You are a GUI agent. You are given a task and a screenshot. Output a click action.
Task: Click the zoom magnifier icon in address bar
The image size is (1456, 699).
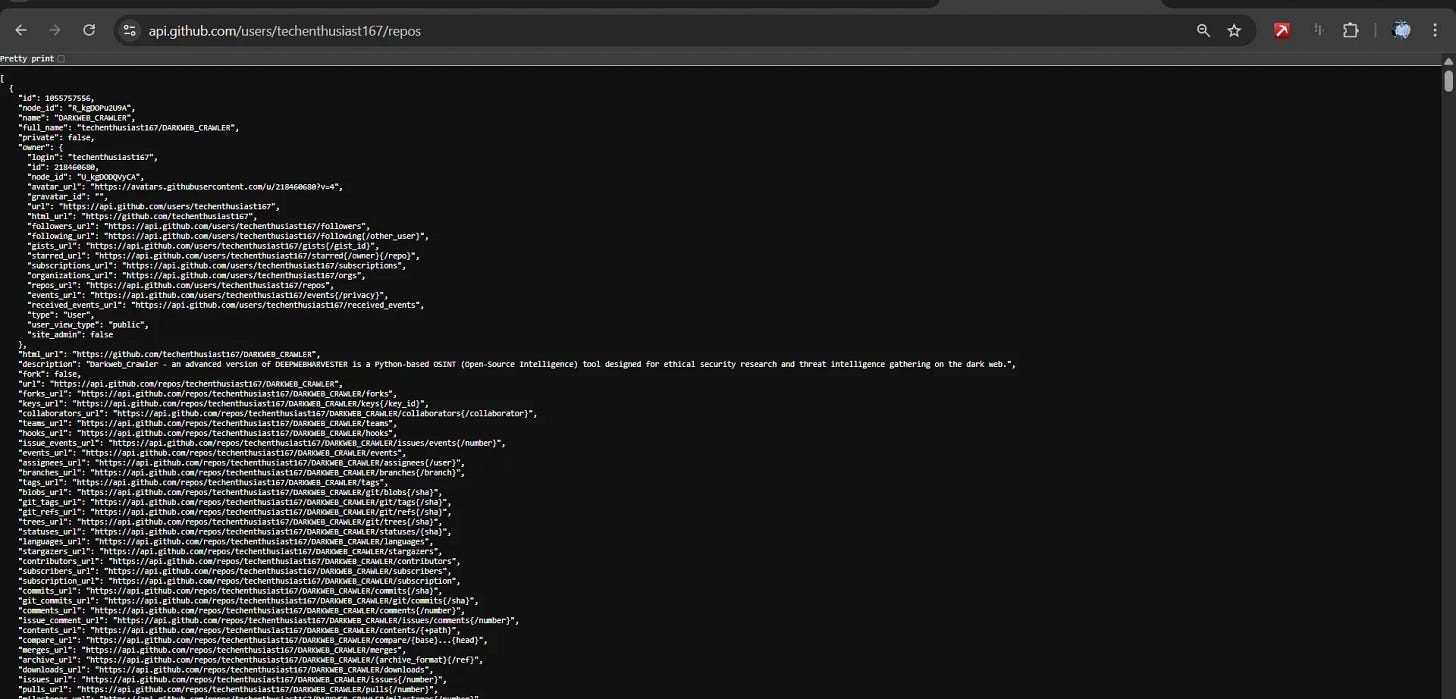[x=1204, y=31]
